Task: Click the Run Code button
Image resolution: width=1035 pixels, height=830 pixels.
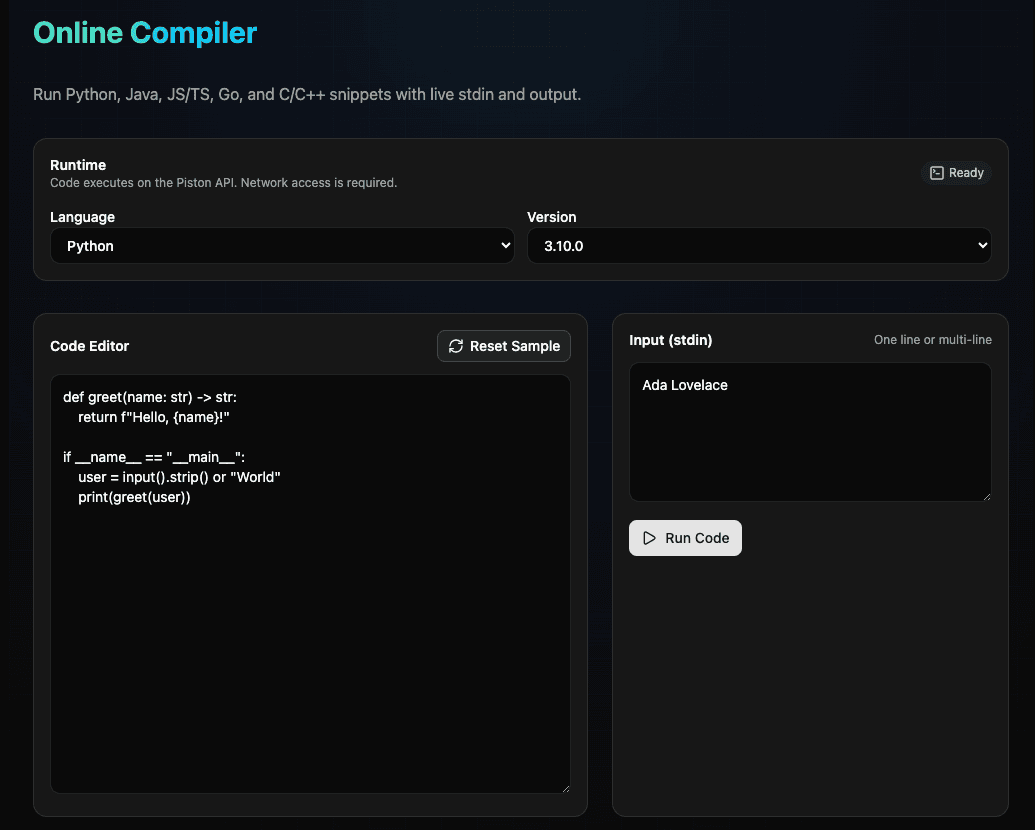Action: 685,537
